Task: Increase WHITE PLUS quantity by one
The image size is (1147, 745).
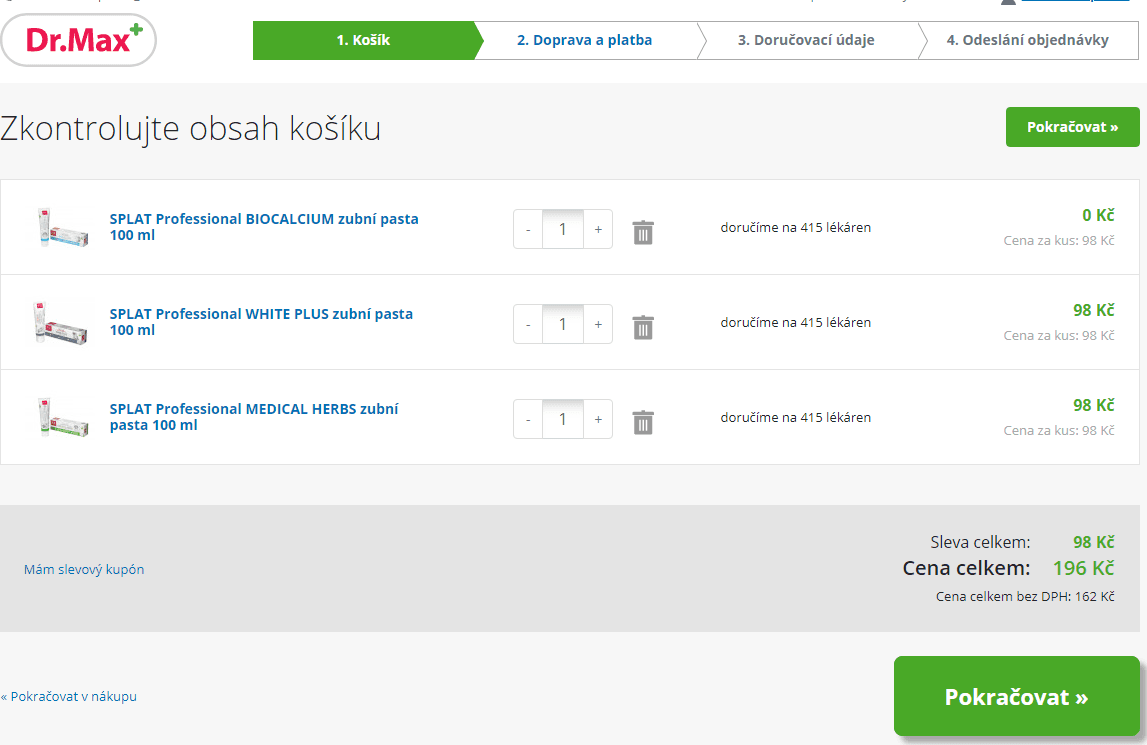Action: 598,324
